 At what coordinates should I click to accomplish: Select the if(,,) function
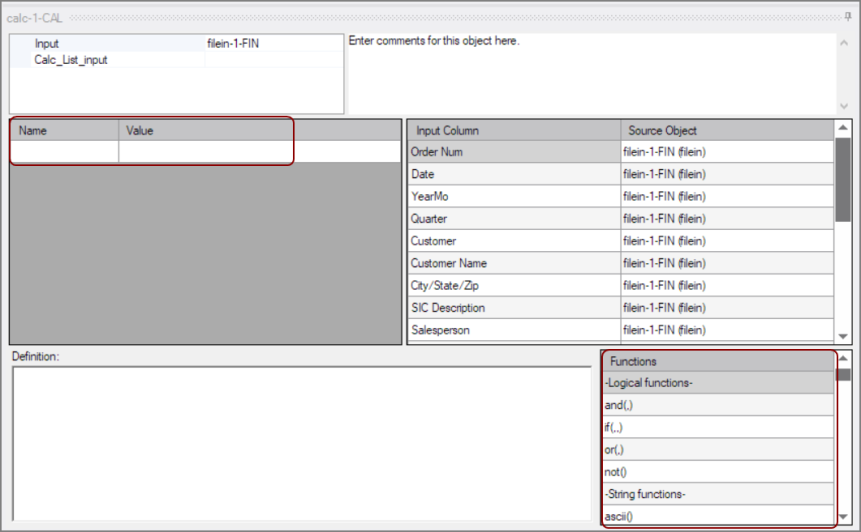point(718,427)
